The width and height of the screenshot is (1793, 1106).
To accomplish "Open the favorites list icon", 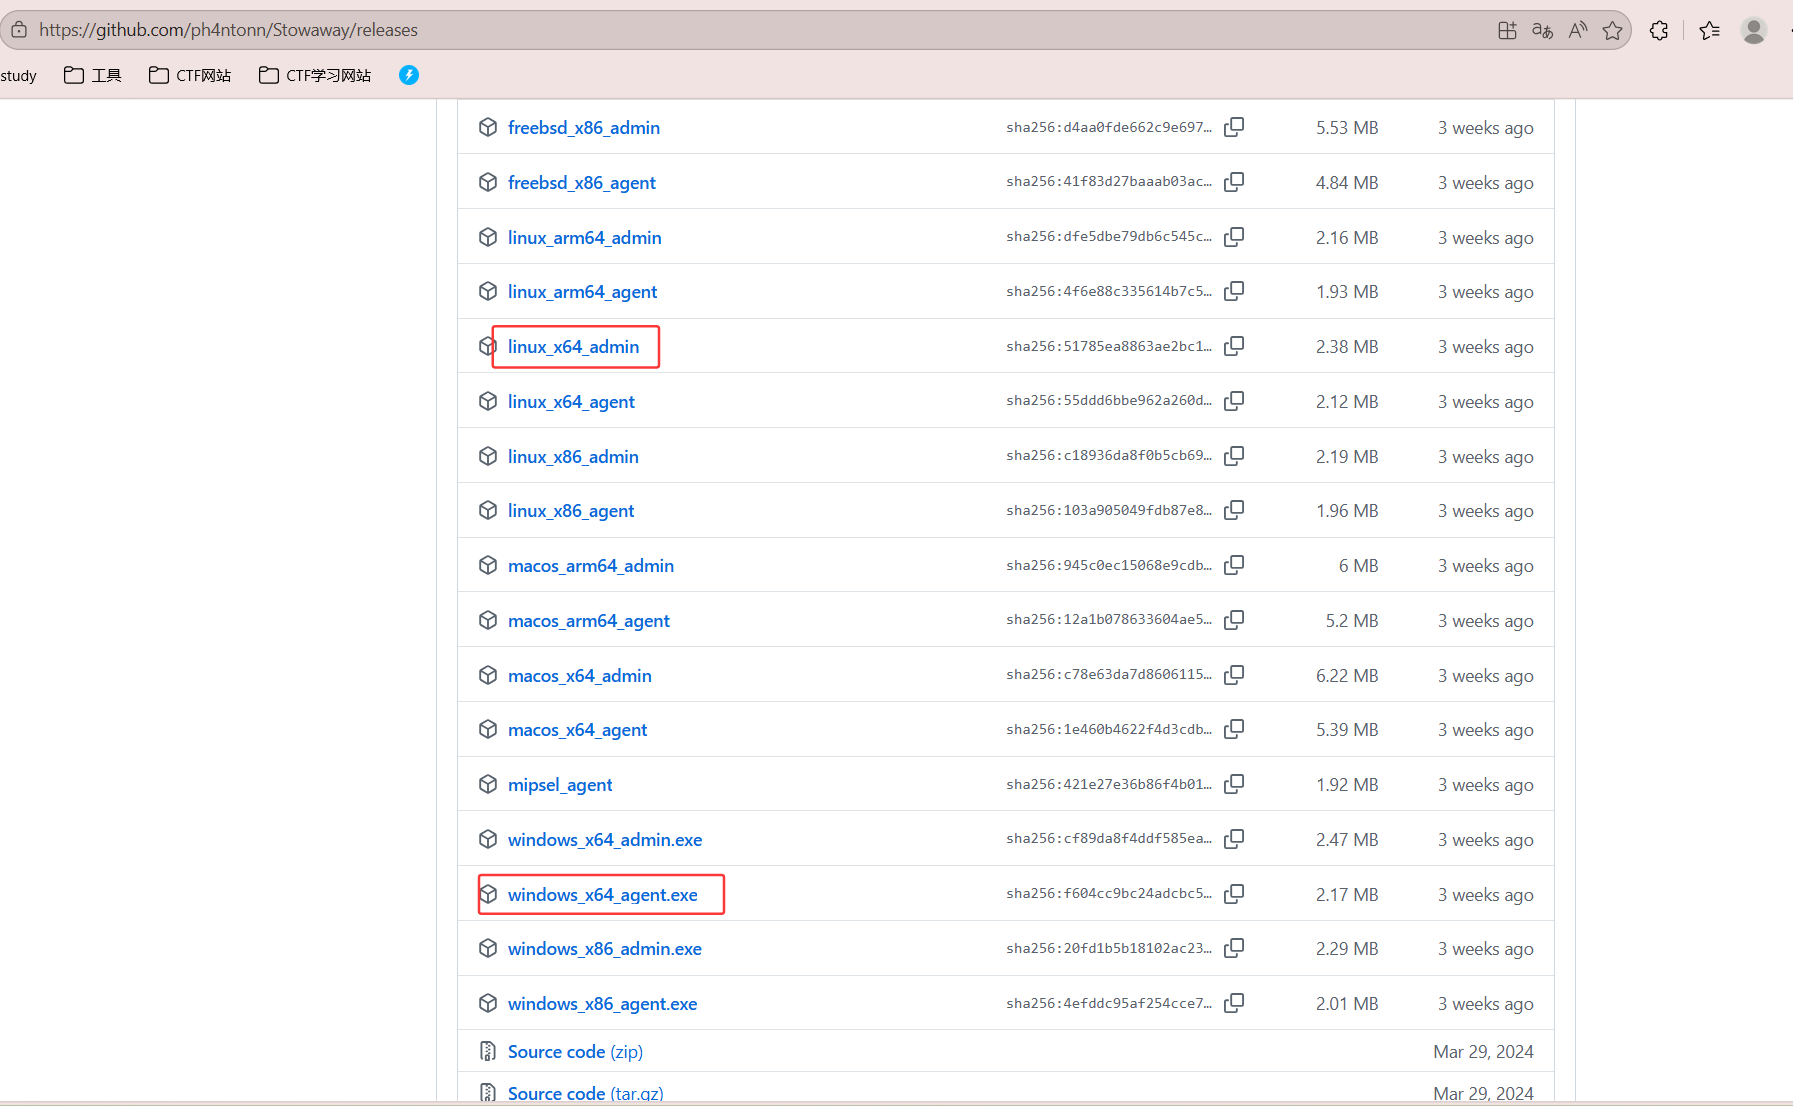I will pyautogui.click(x=1709, y=30).
